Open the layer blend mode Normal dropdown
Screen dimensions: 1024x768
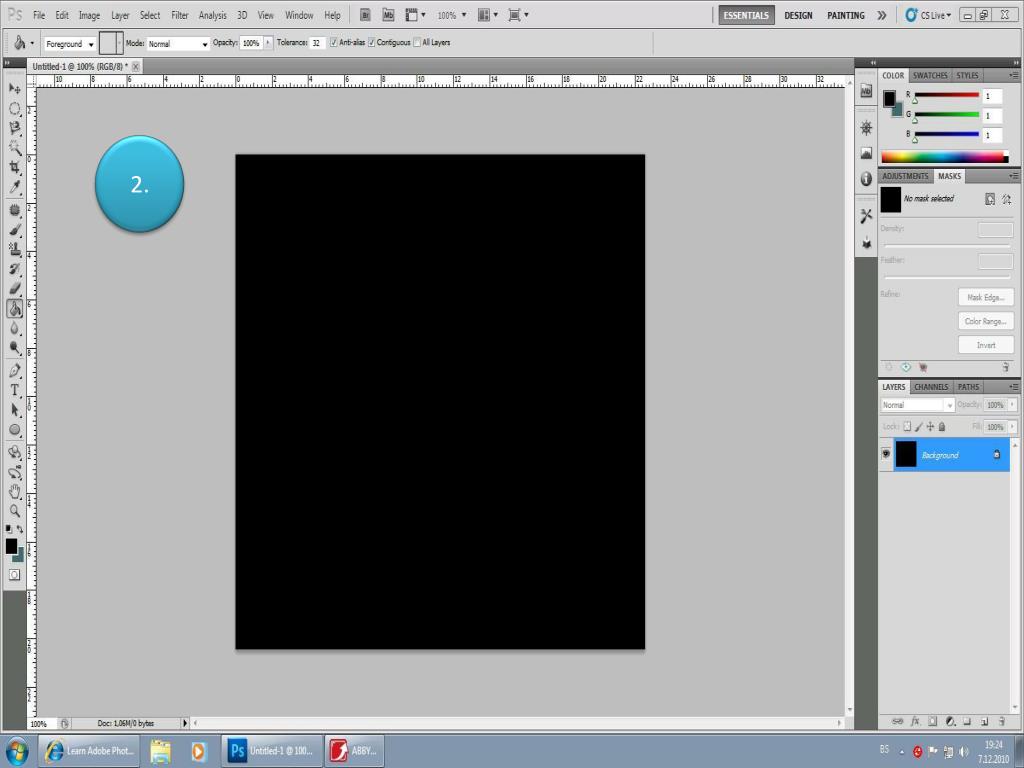(x=917, y=405)
